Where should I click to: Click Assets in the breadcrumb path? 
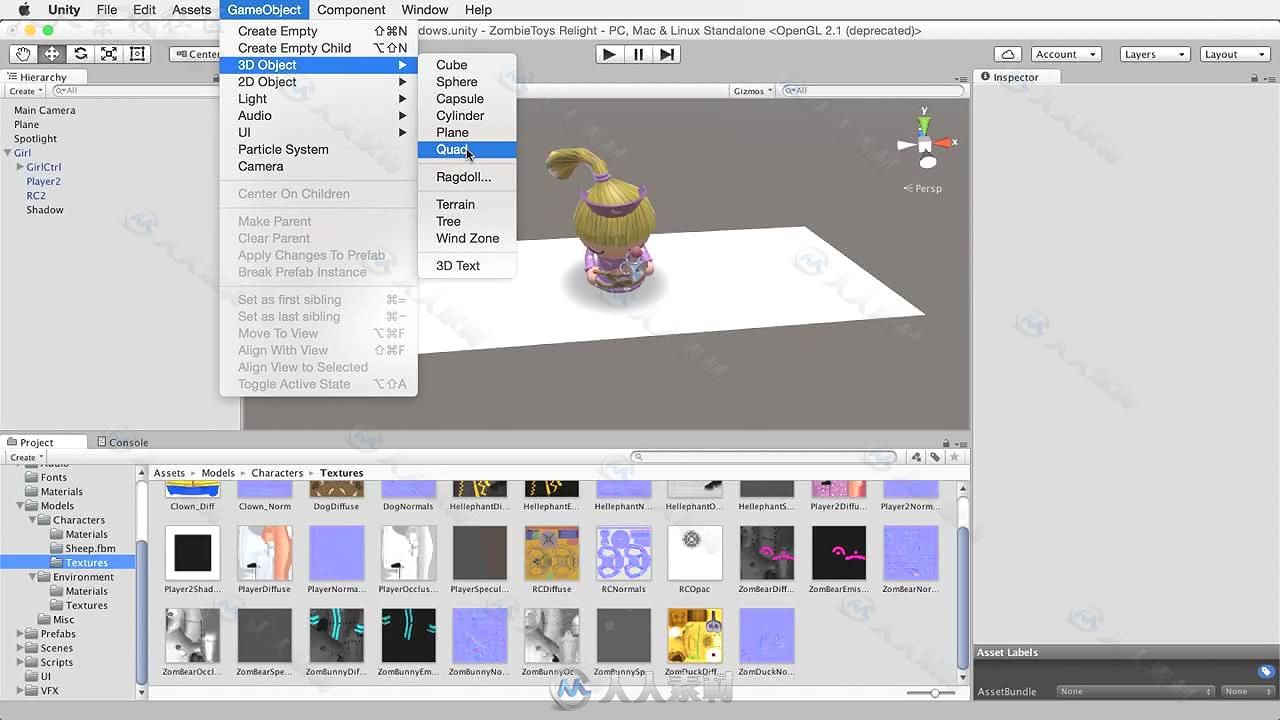pos(169,473)
